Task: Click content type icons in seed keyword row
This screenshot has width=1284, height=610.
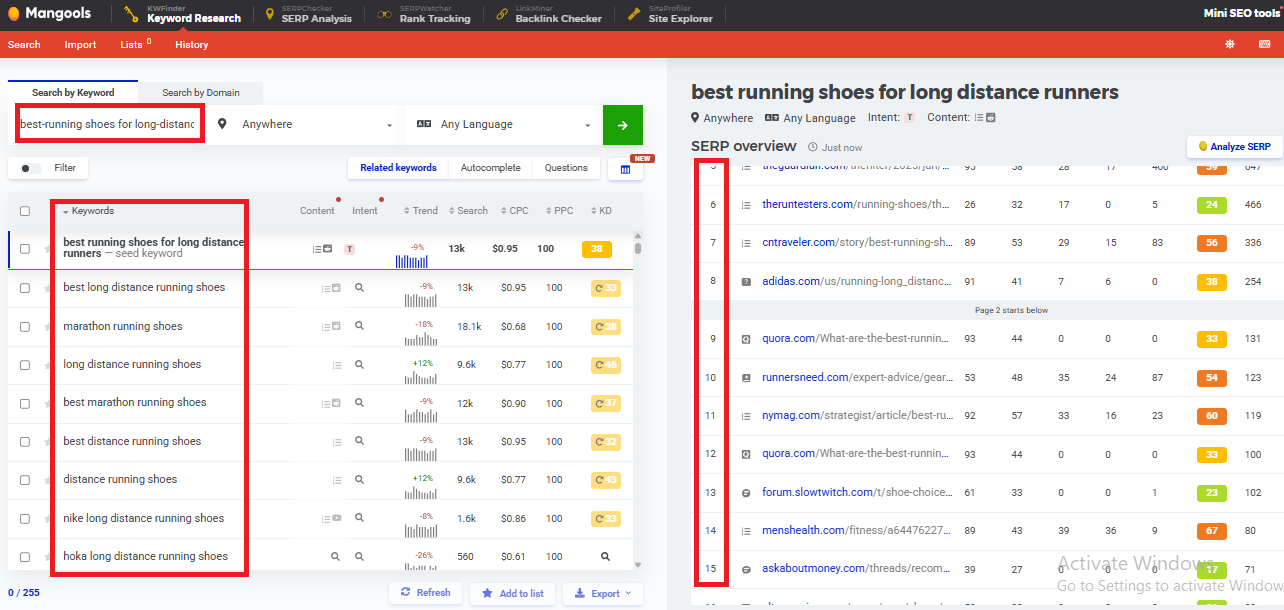Action: click(322, 249)
